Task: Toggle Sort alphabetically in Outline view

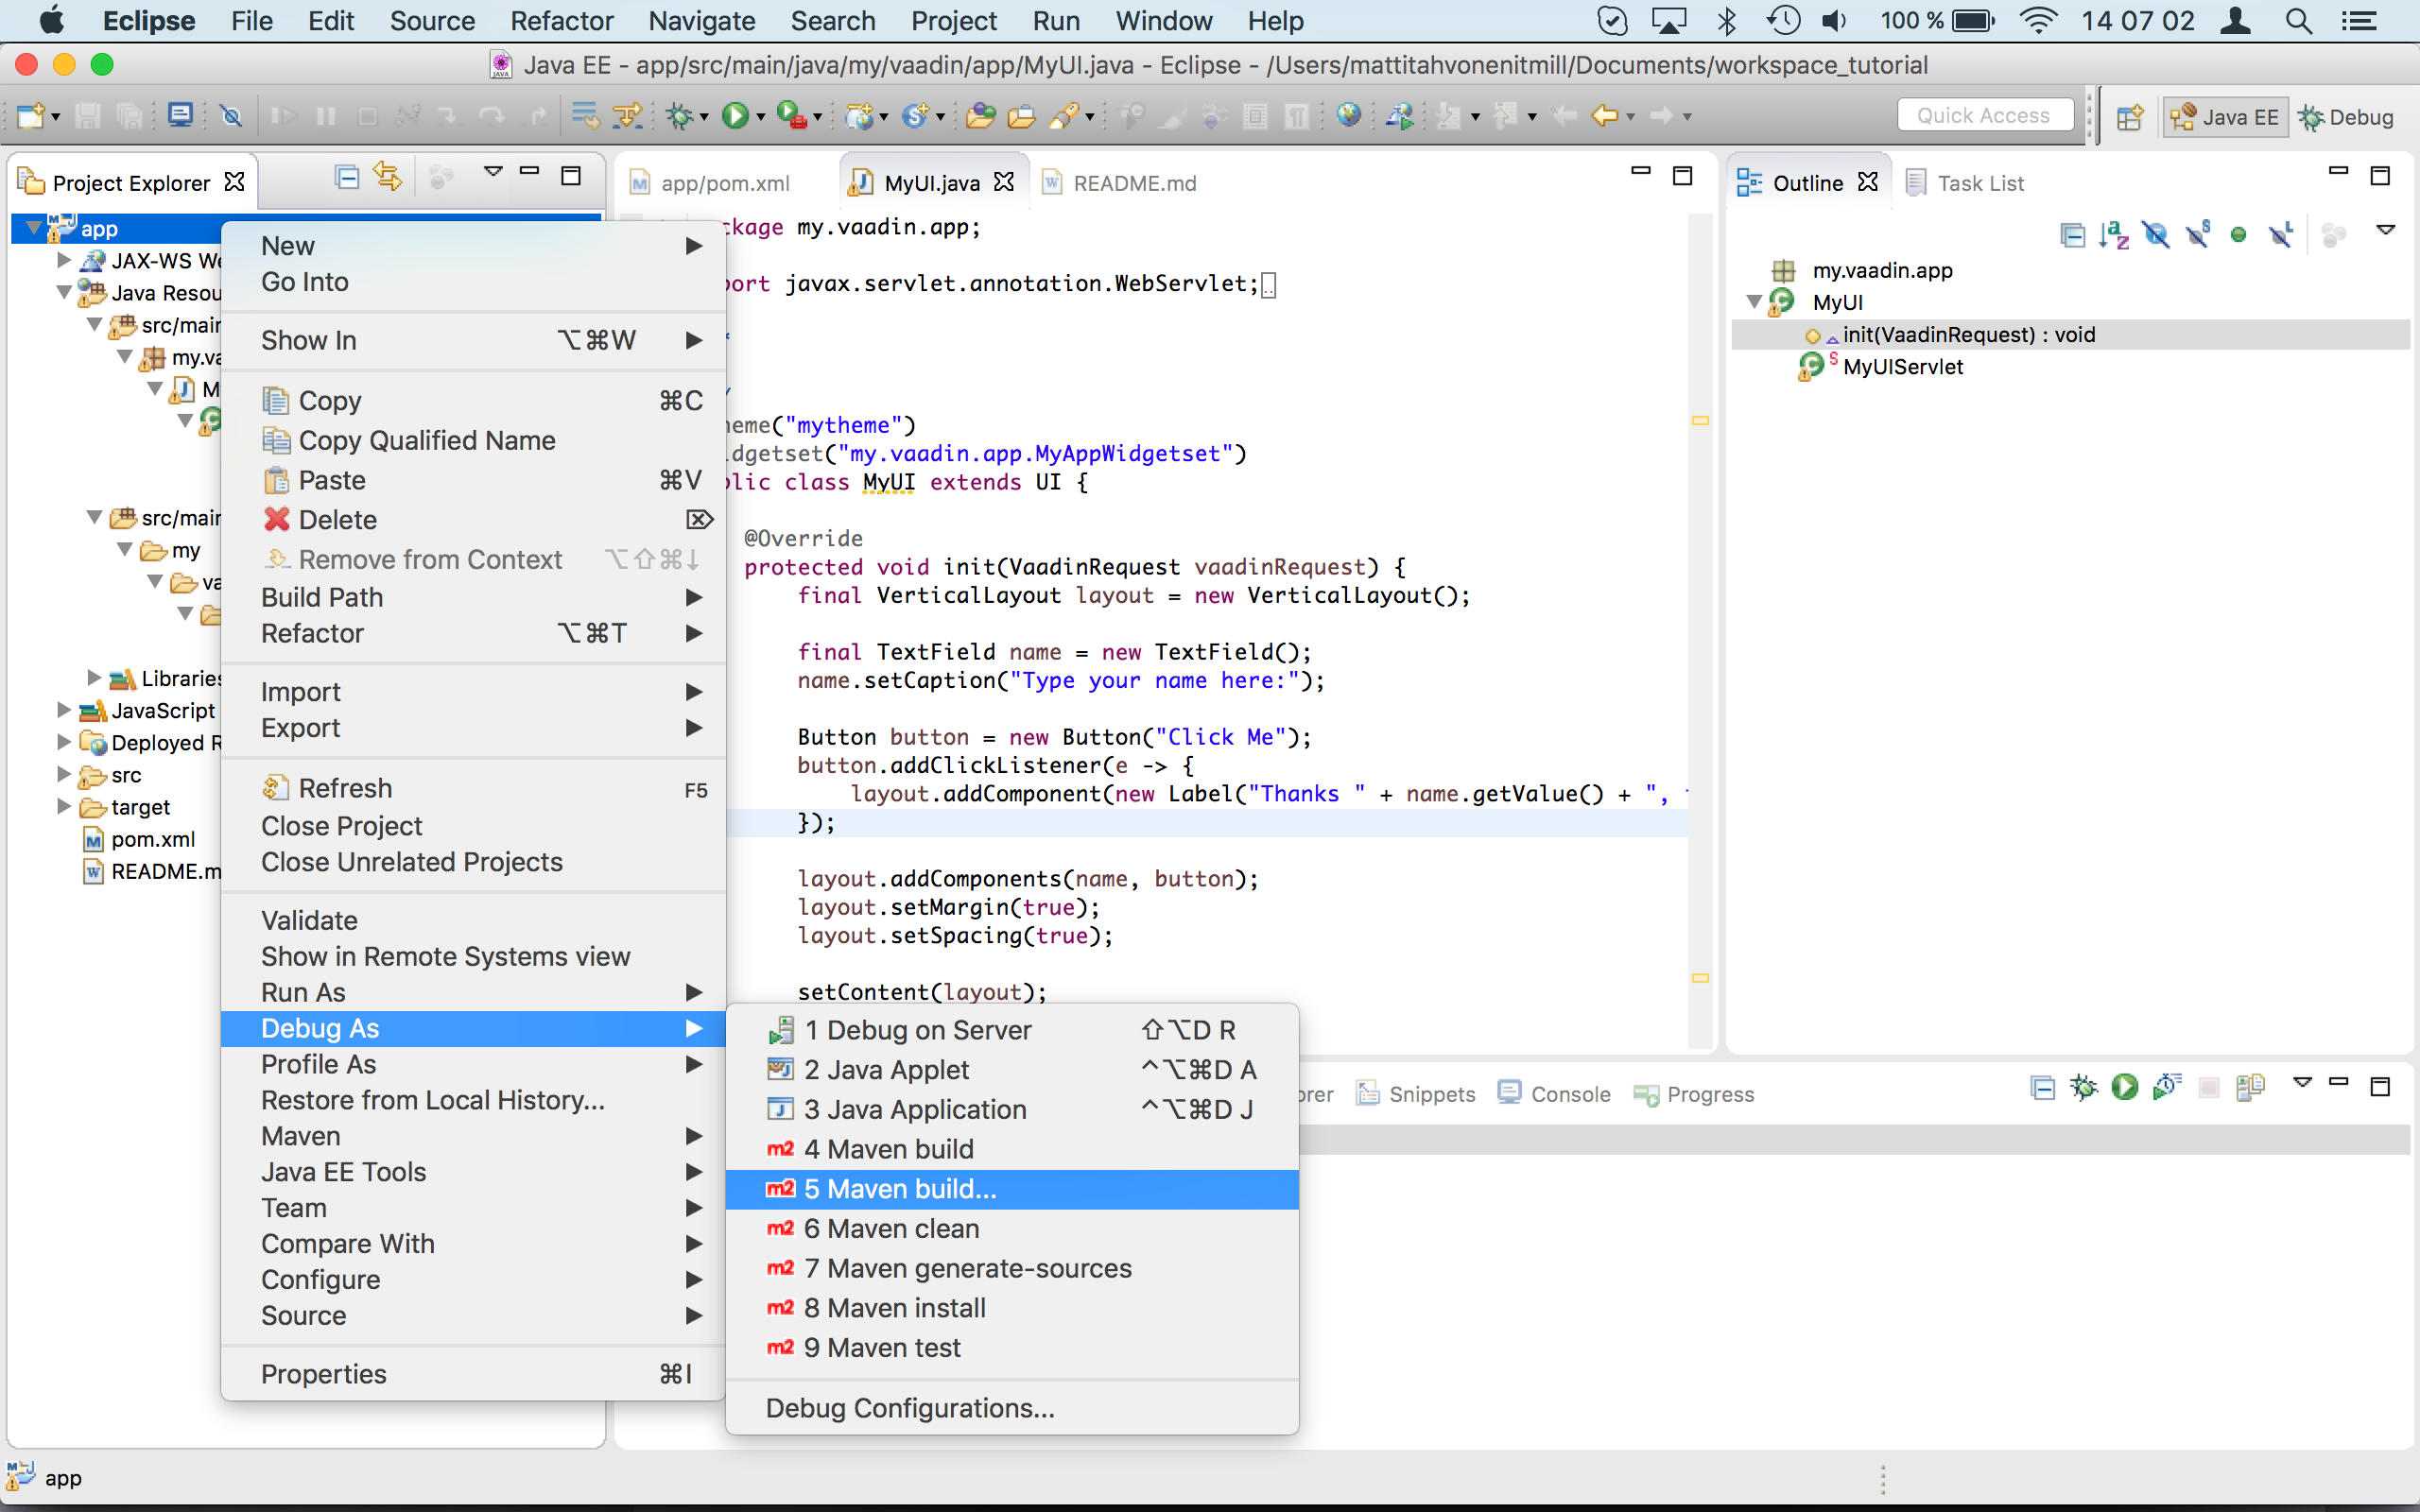Action: point(2114,235)
